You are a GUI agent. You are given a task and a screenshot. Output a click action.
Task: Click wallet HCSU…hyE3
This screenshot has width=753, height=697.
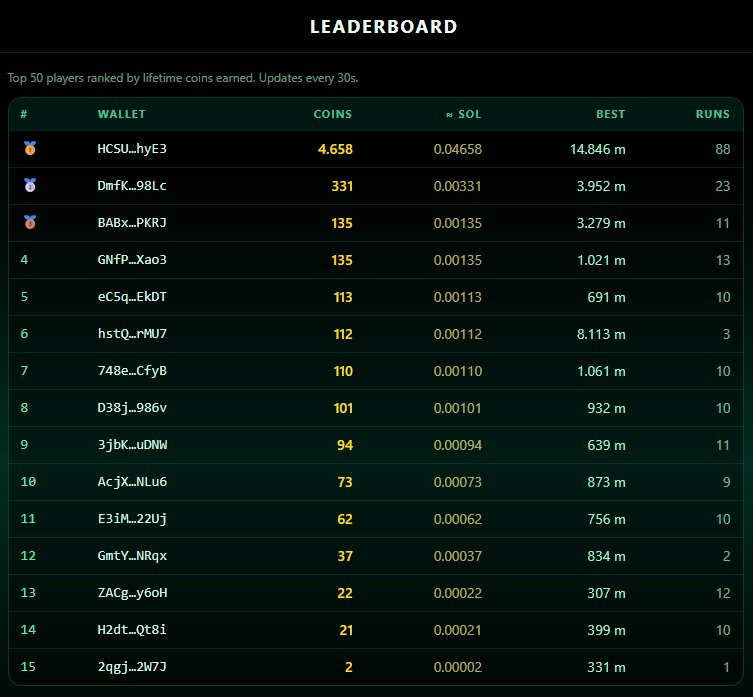(132, 149)
